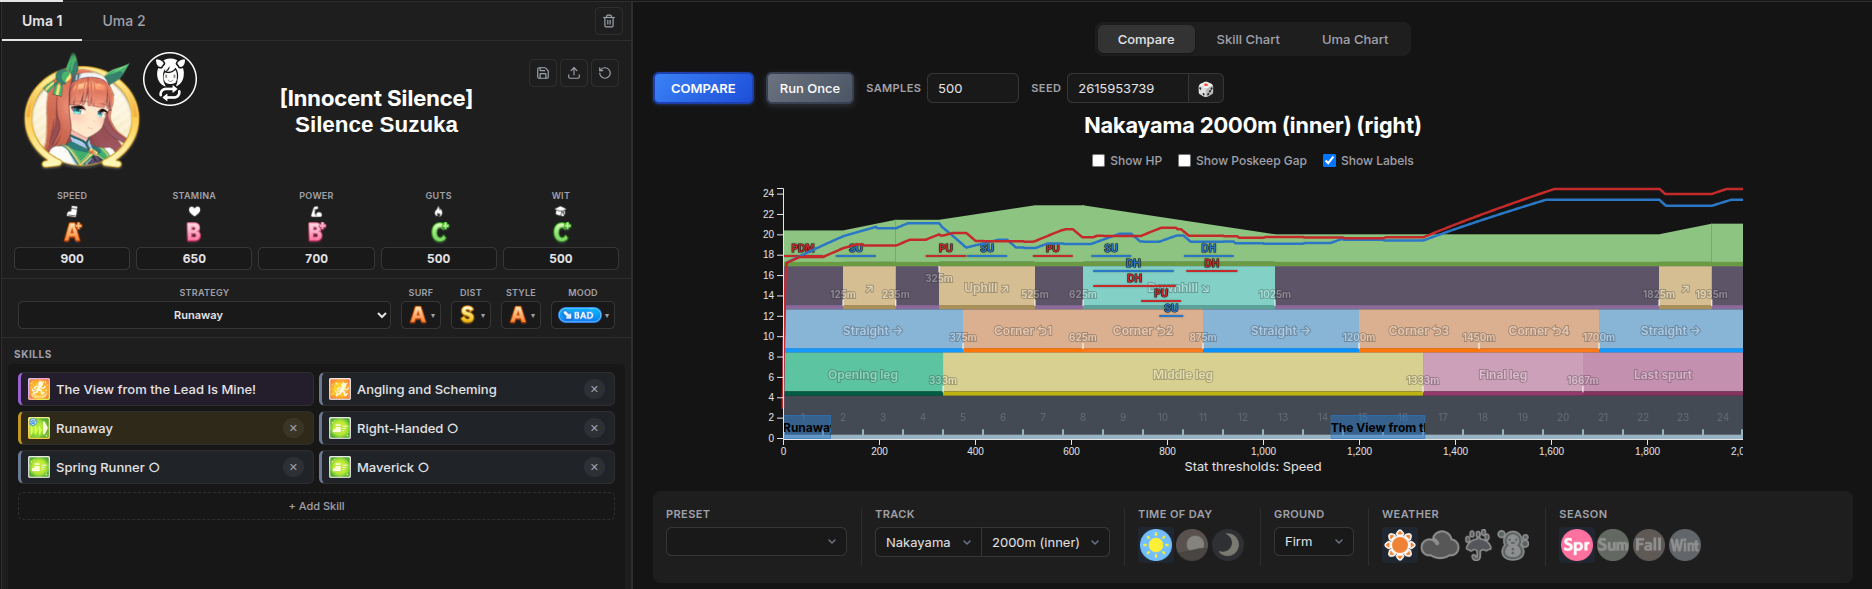Click the Runaway skill entry
1872x589 pixels.
(x=165, y=428)
